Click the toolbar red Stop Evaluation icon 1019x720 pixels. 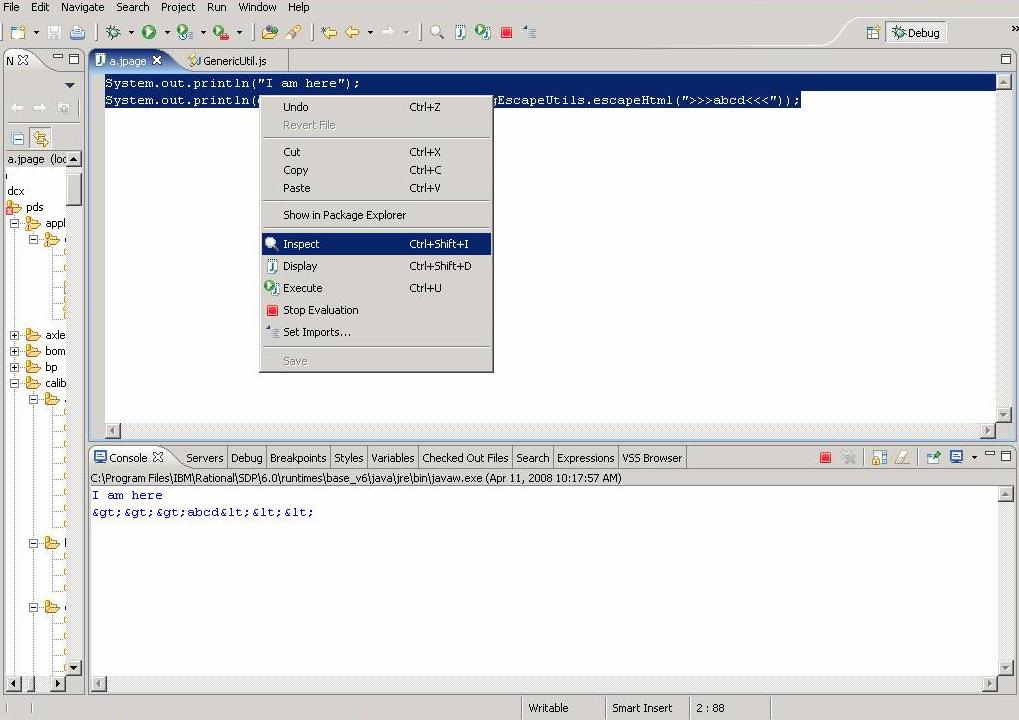tap(507, 32)
